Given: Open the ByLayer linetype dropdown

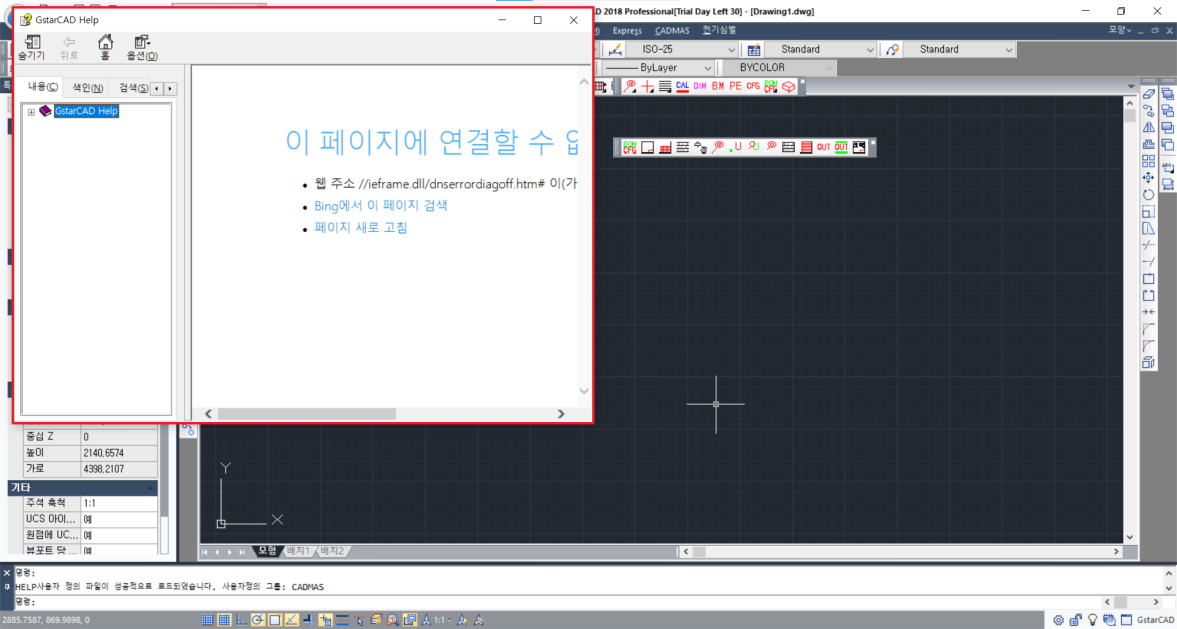Looking at the screenshot, I should (x=658, y=68).
